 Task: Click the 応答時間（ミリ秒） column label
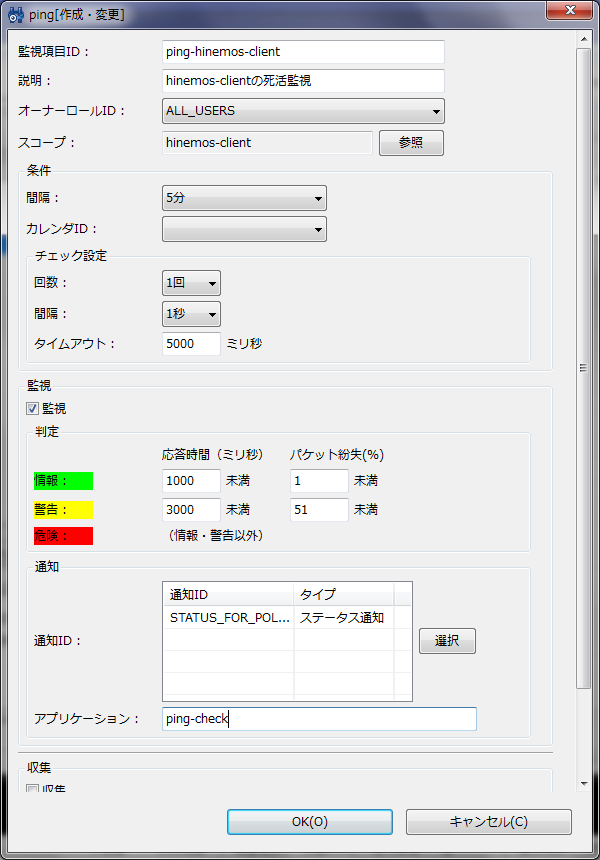213,455
